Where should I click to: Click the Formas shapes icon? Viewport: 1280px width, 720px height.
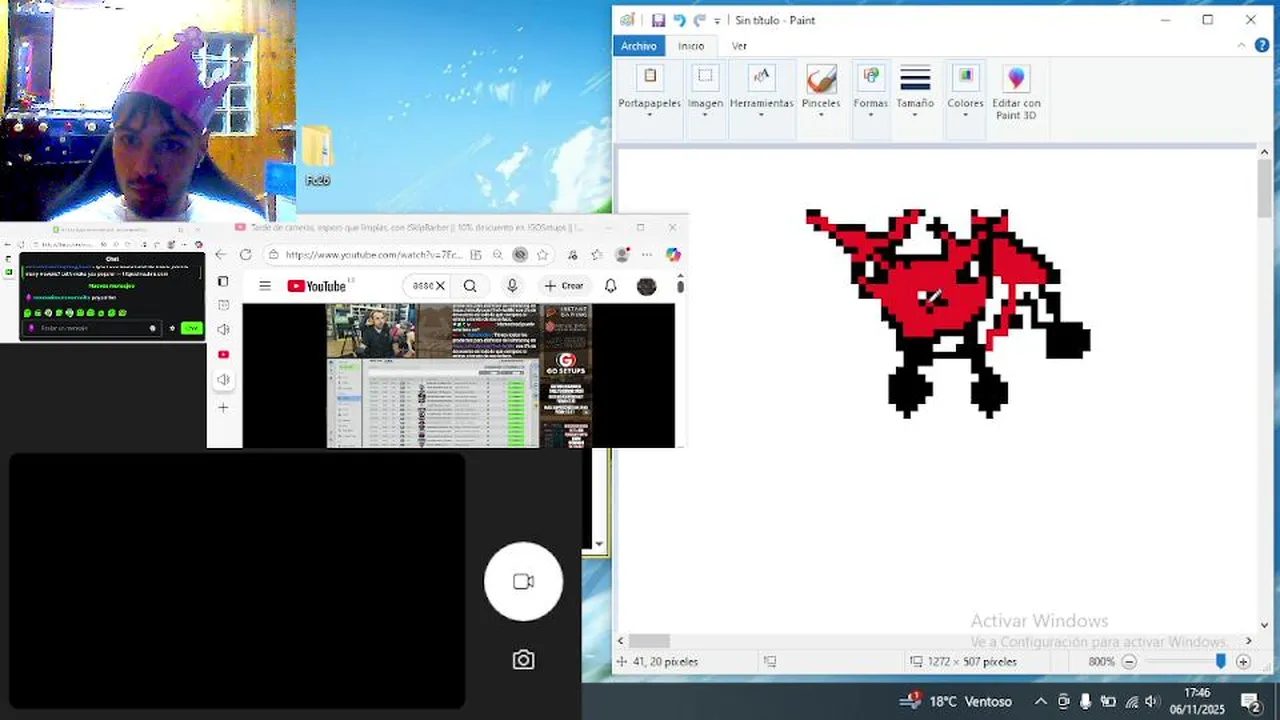coord(870,77)
